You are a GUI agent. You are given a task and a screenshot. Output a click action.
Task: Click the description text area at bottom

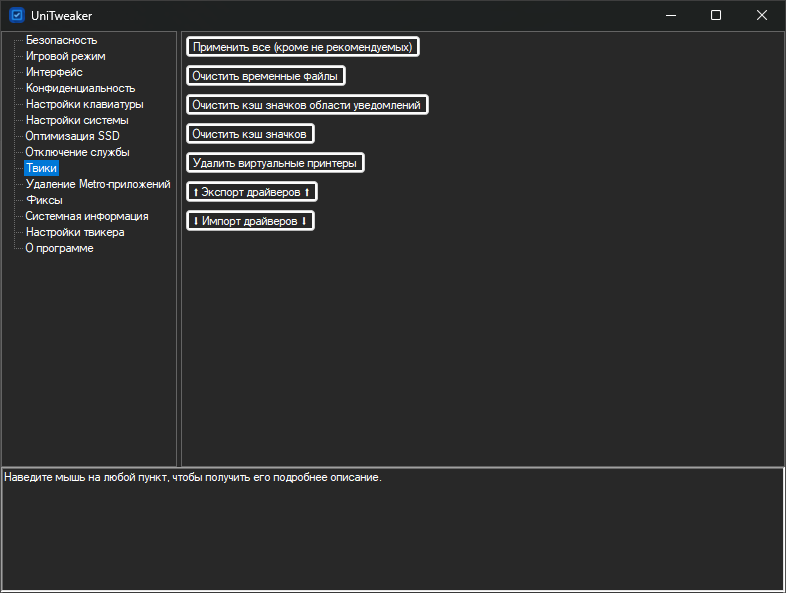pyautogui.click(x=393, y=529)
